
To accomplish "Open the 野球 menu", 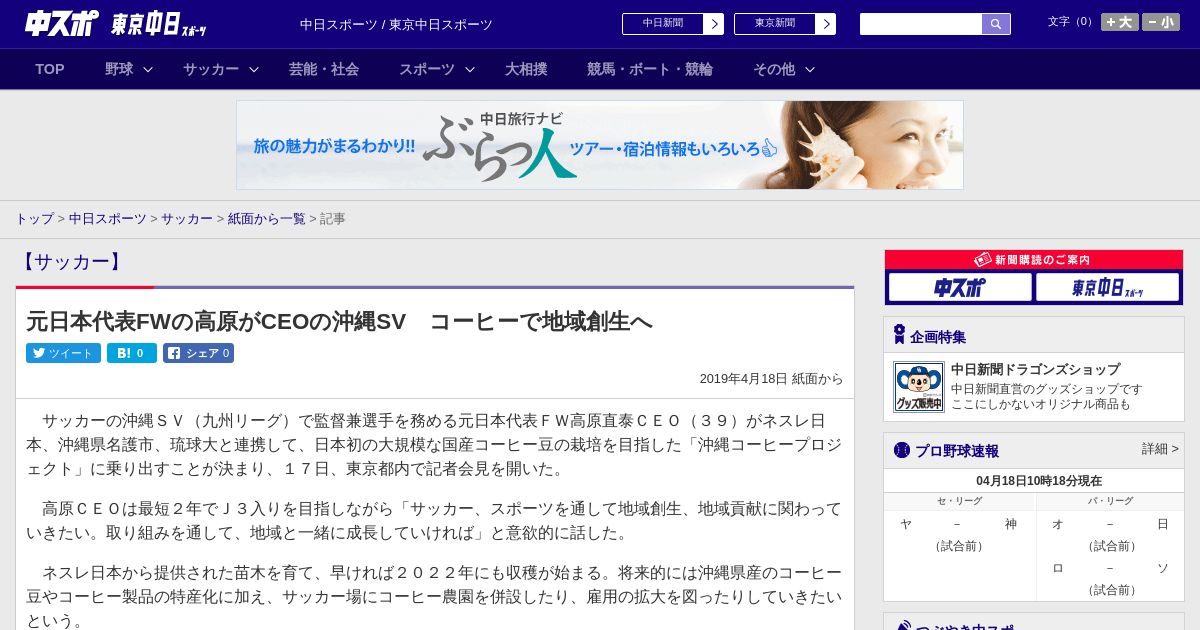I will pos(119,69).
